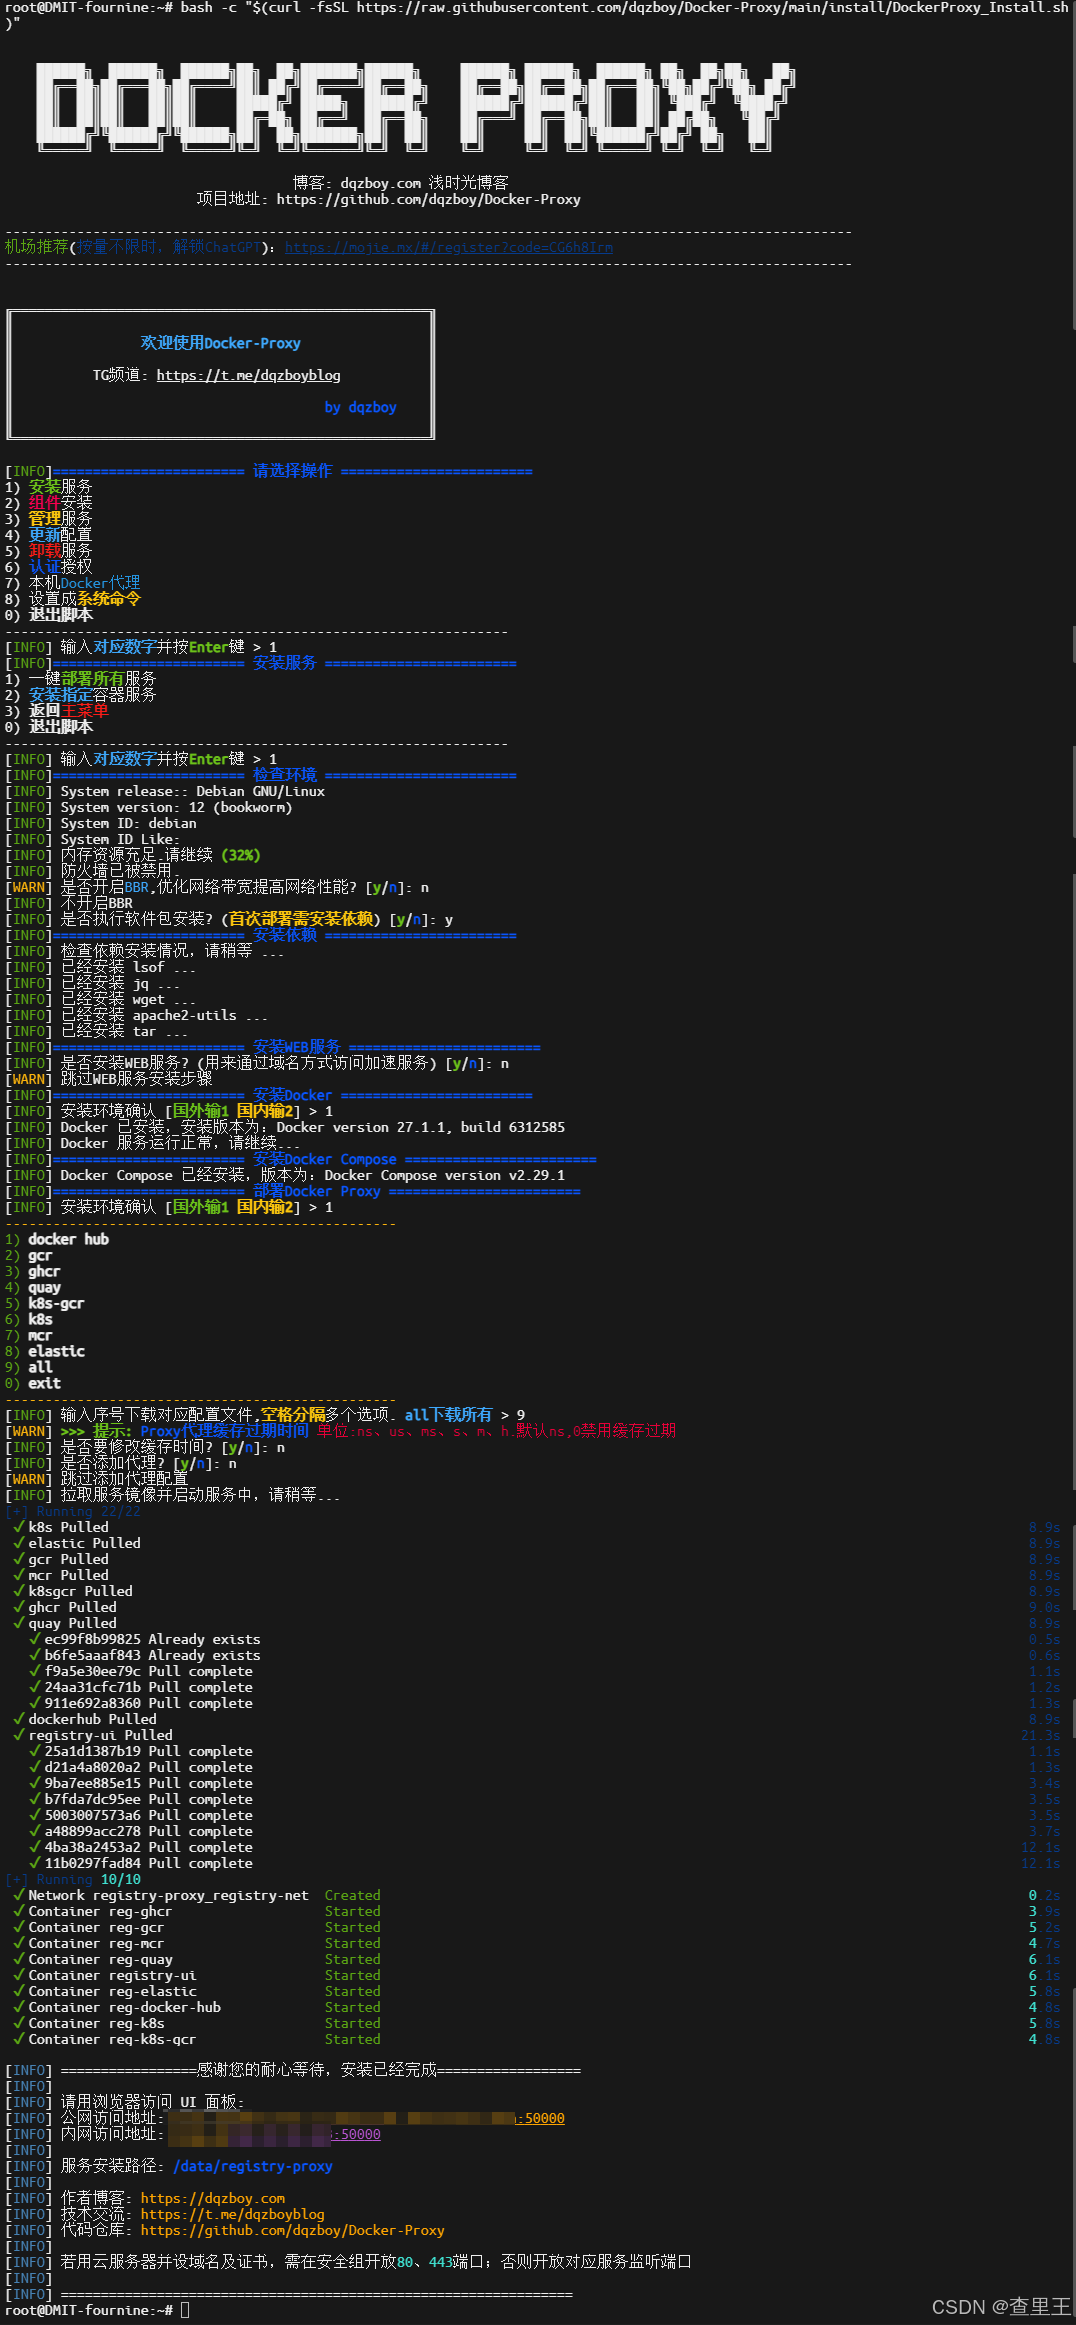Select menu line '5) 卸载服务'
The width and height of the screenshot is (1076, 2325).
coord(48,551)
